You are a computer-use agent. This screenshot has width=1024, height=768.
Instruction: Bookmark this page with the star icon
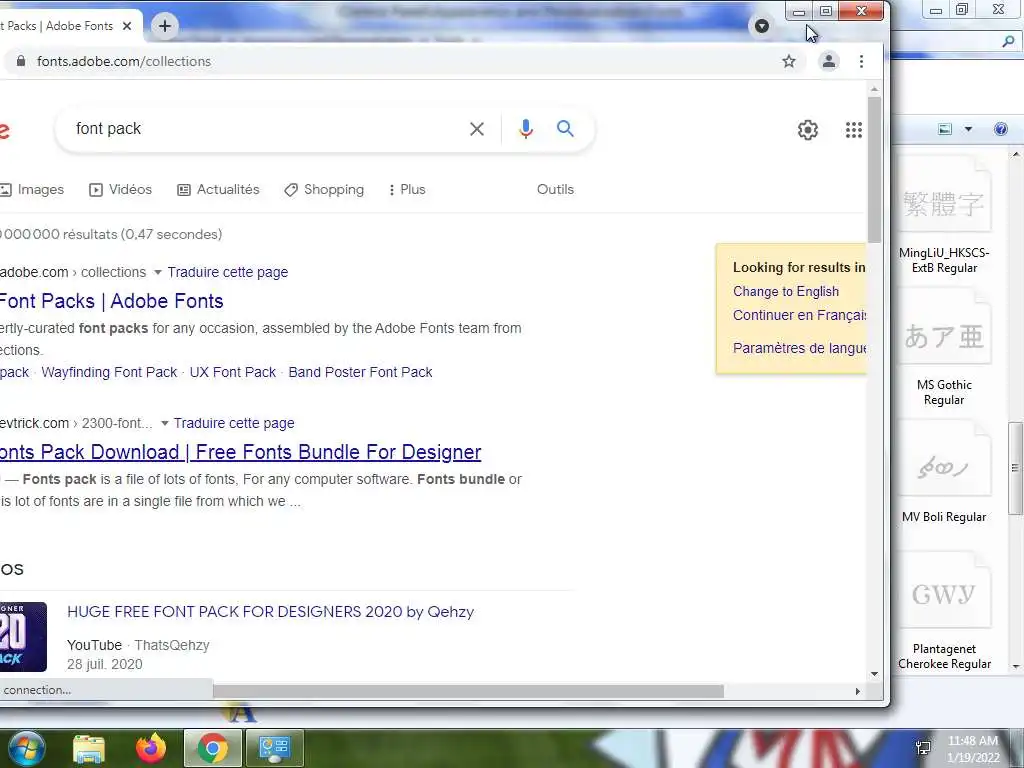(x=789, y=61)
